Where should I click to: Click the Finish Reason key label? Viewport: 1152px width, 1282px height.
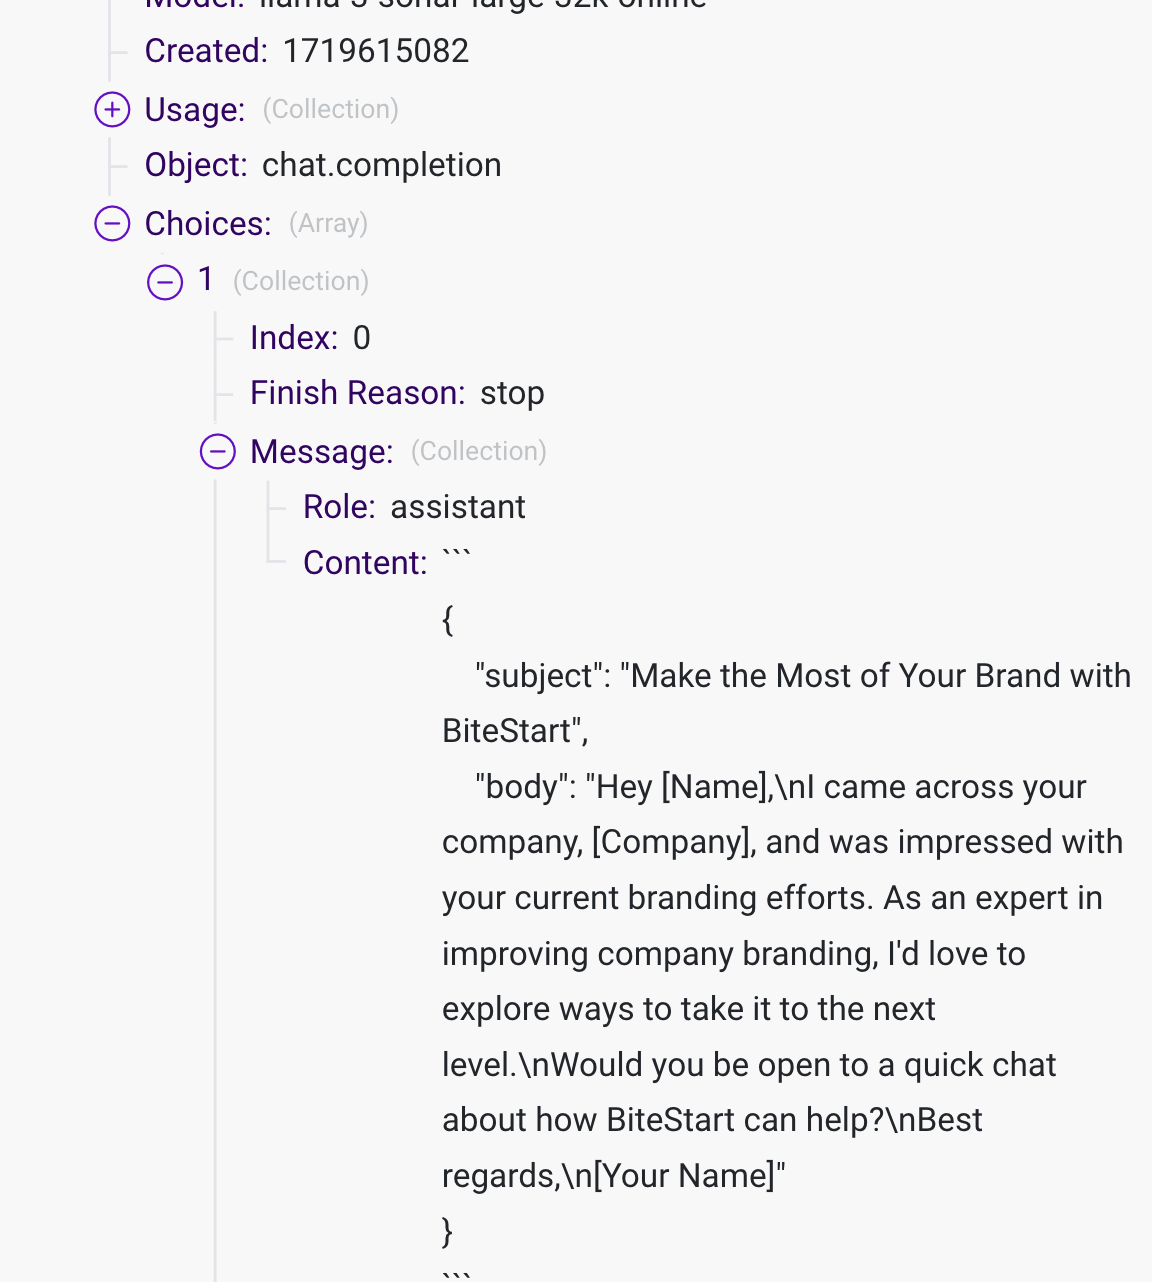[357, 393]
